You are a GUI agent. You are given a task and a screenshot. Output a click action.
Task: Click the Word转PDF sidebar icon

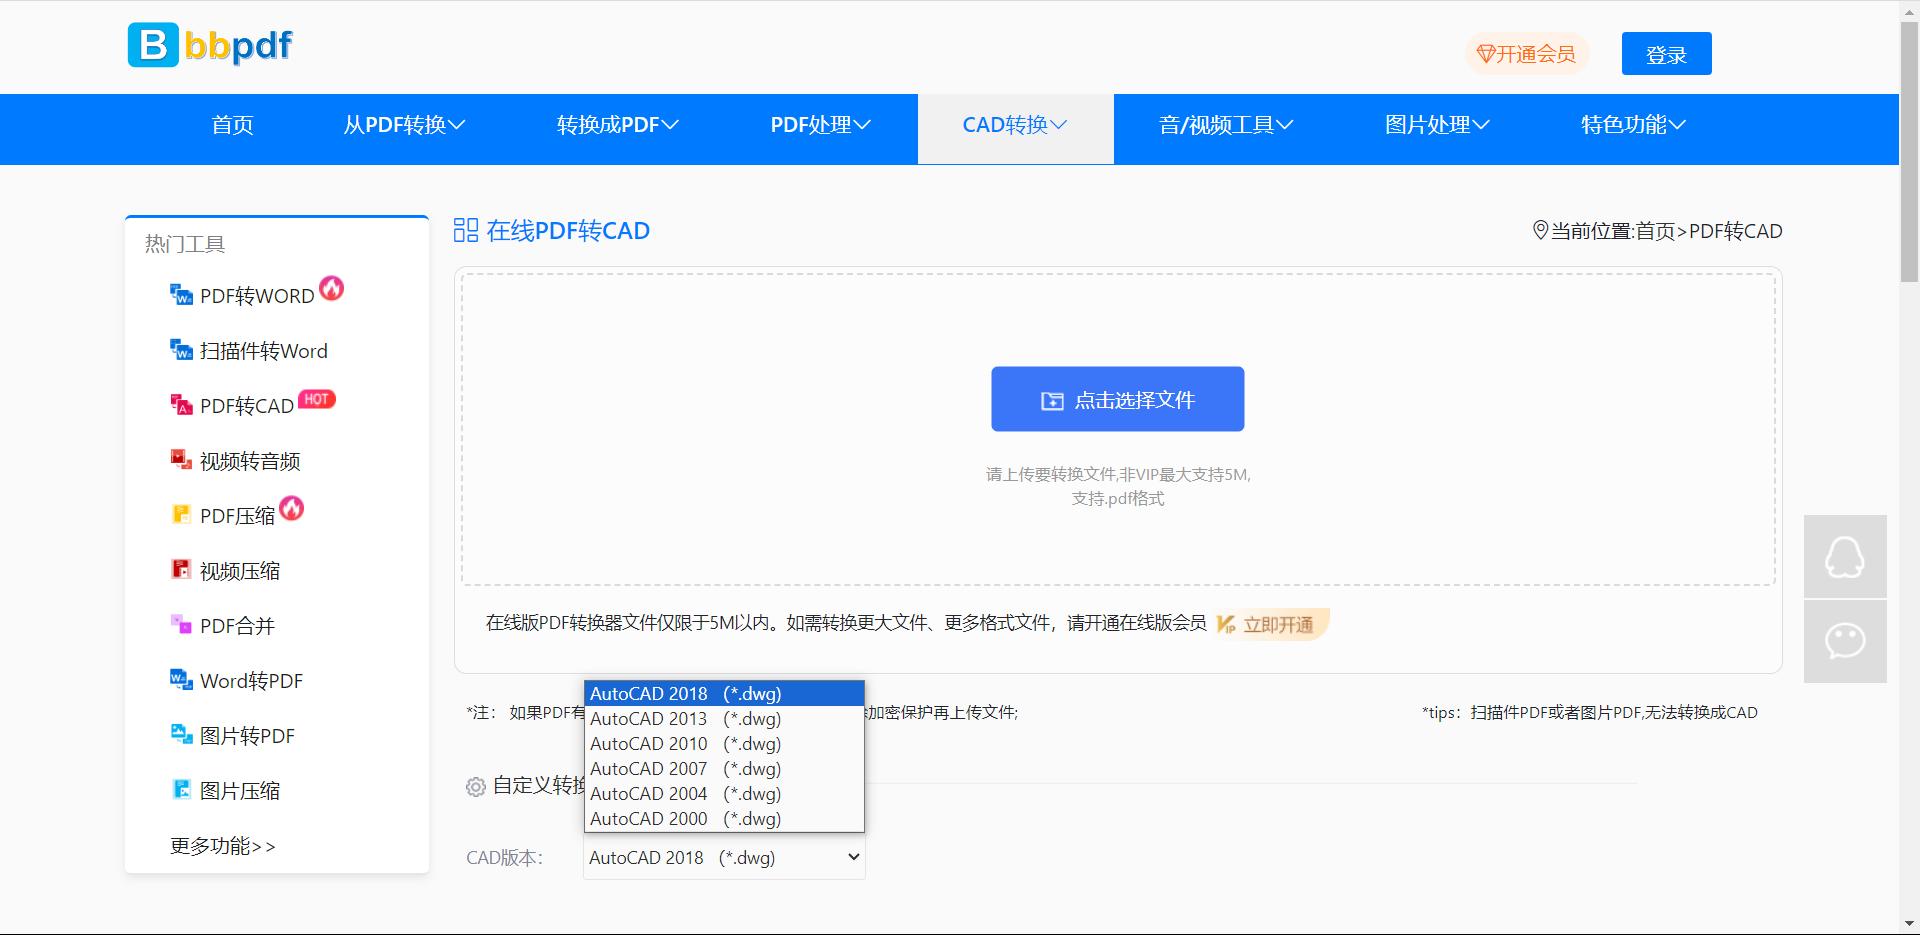[x=181, y=680]
